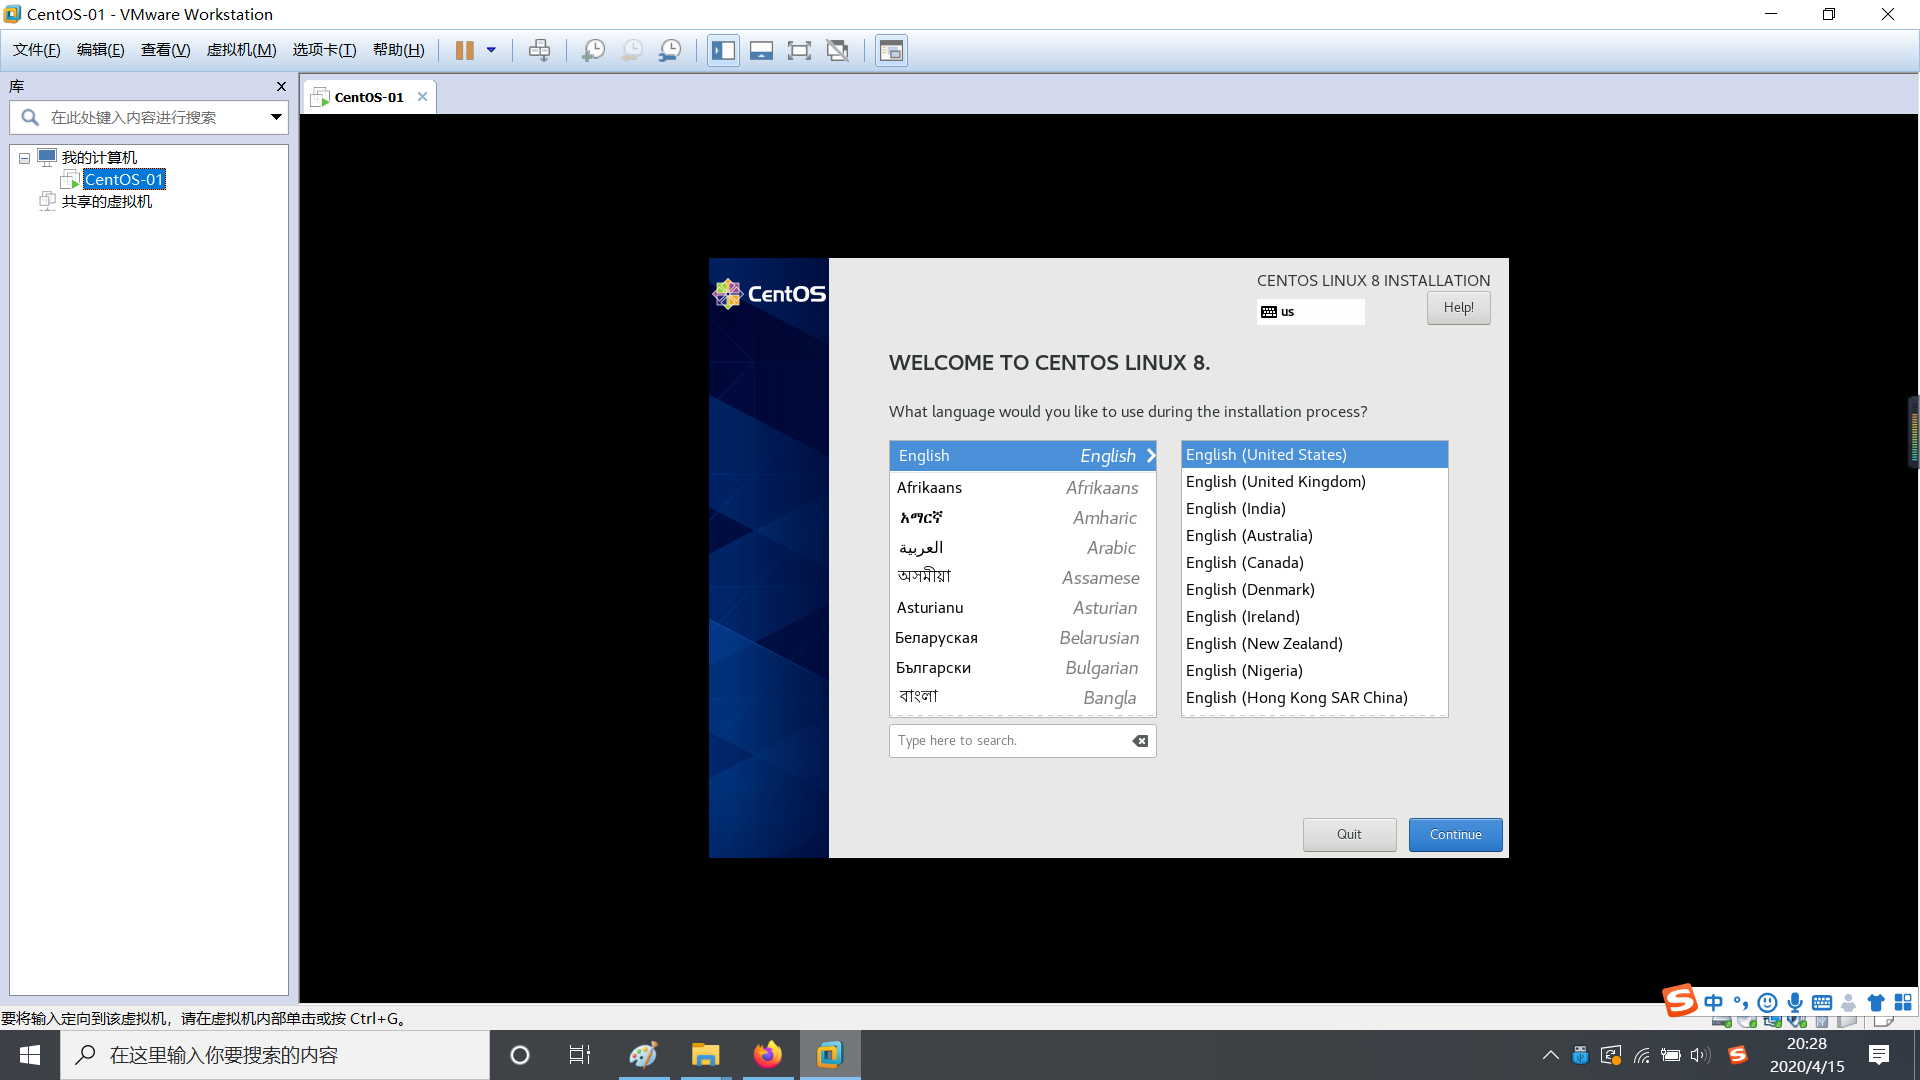Close the library panel
Viewport: 1920px width, 1080px height.
[x=281, y=87]
